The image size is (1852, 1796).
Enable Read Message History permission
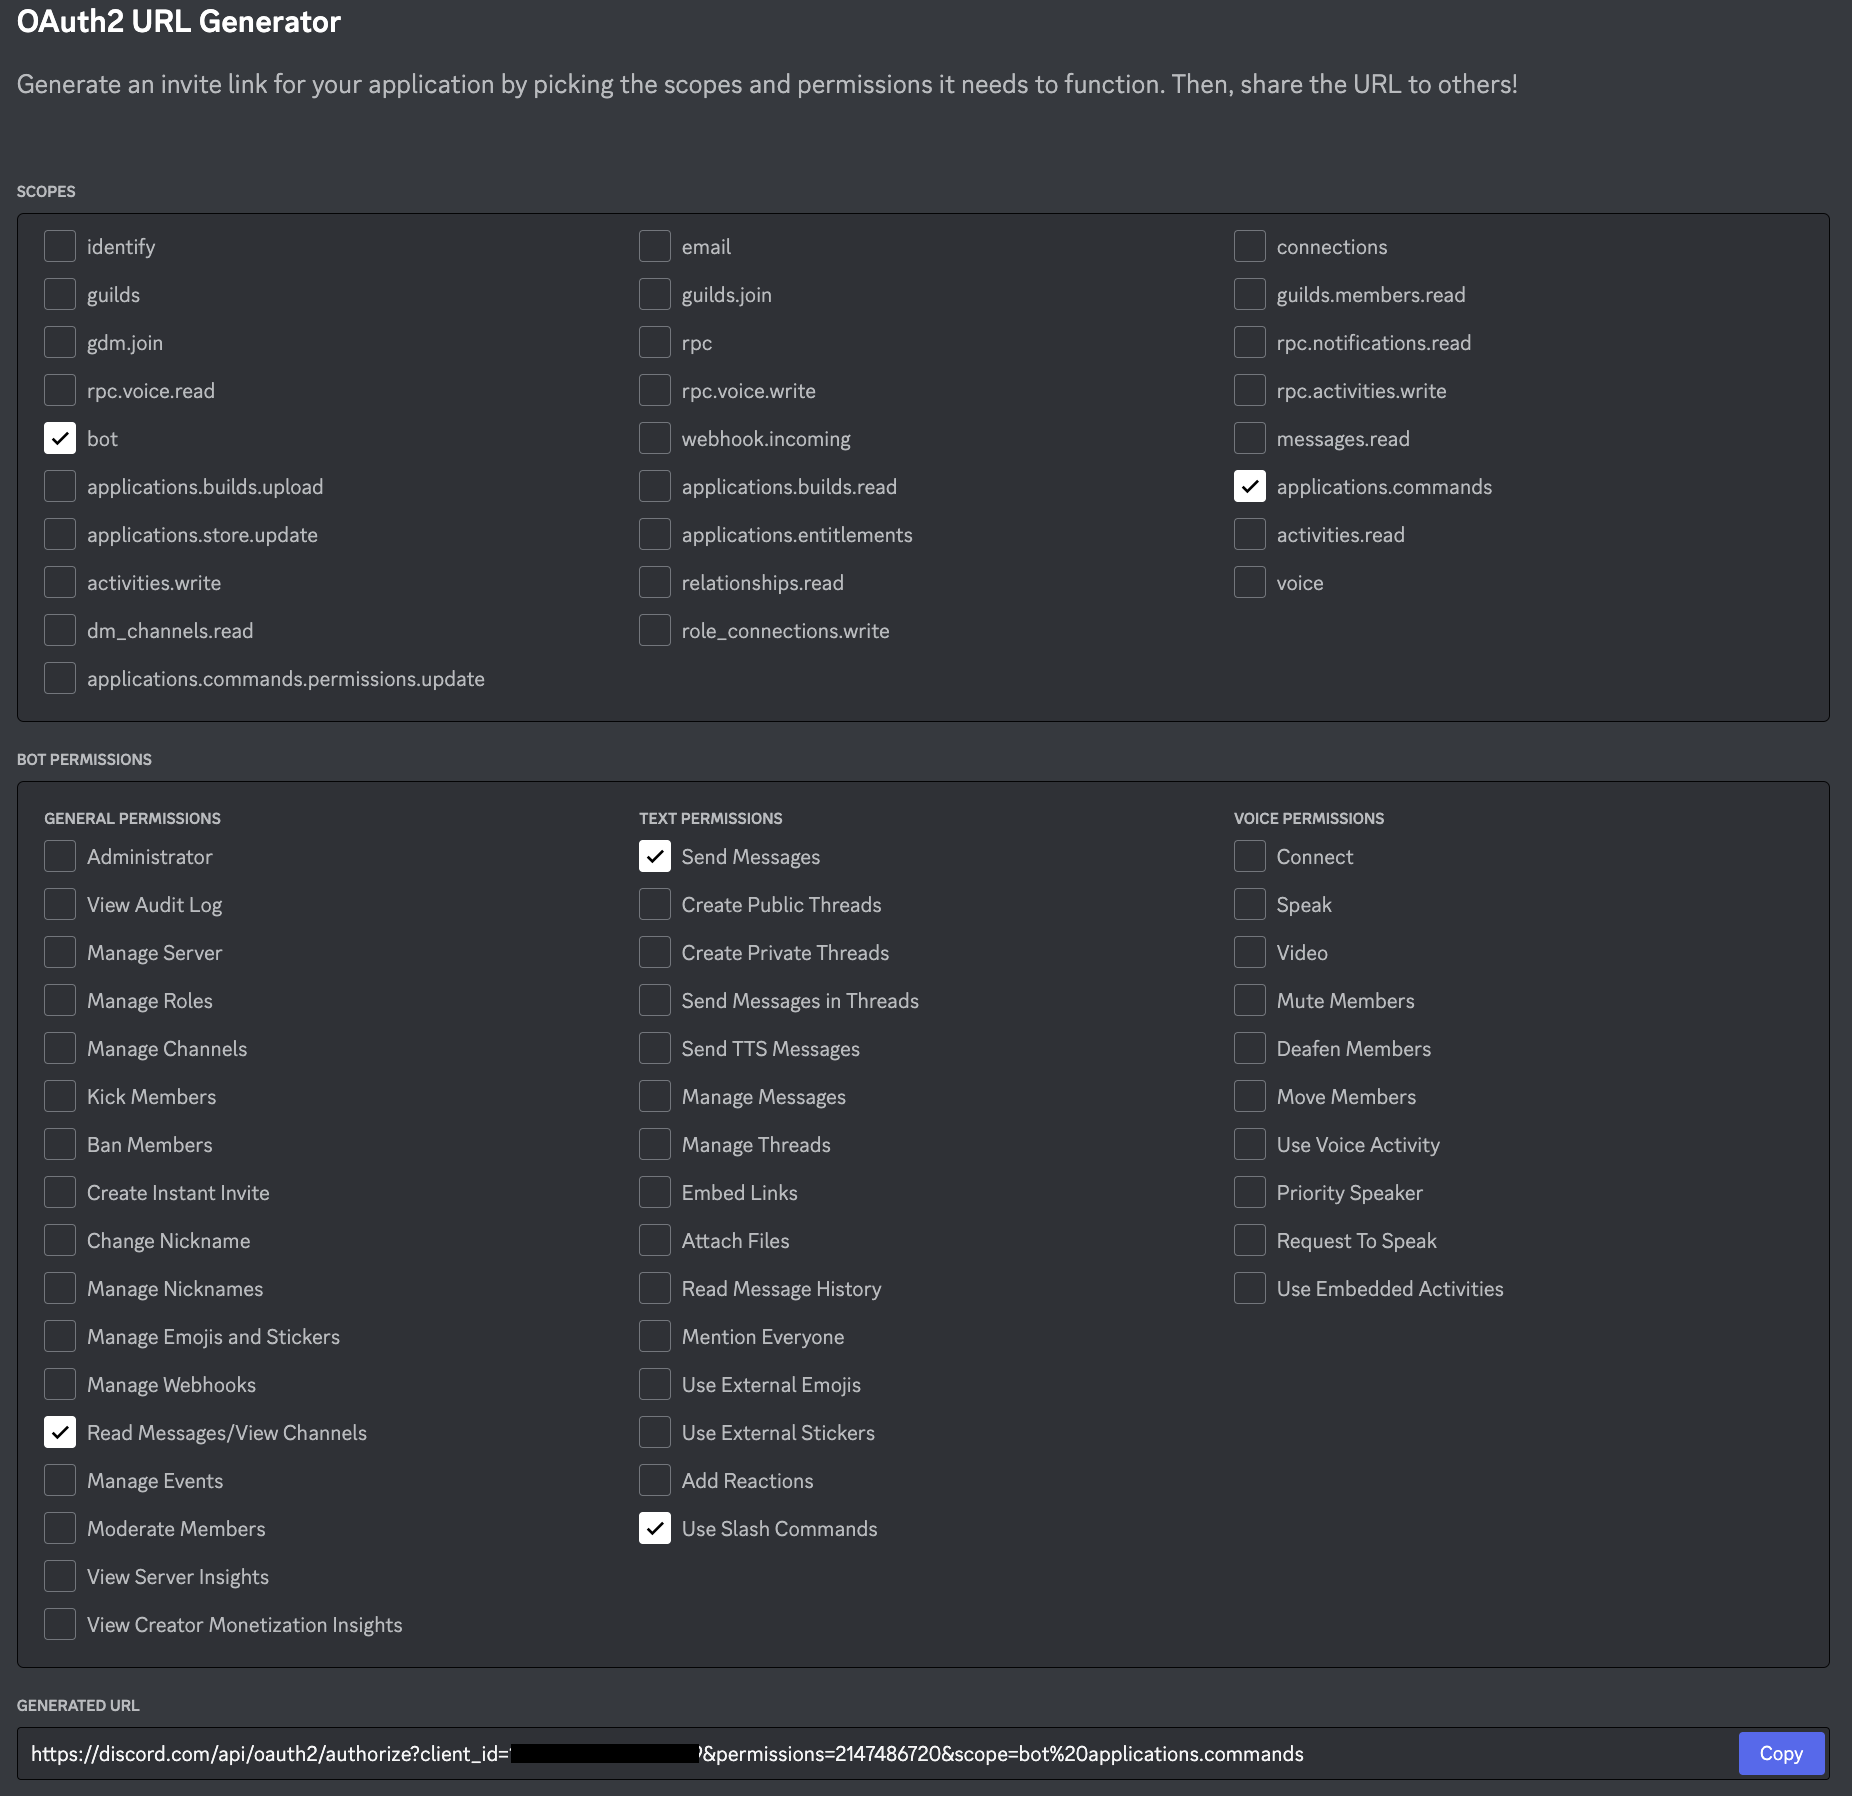click(x=655, y=1289)
